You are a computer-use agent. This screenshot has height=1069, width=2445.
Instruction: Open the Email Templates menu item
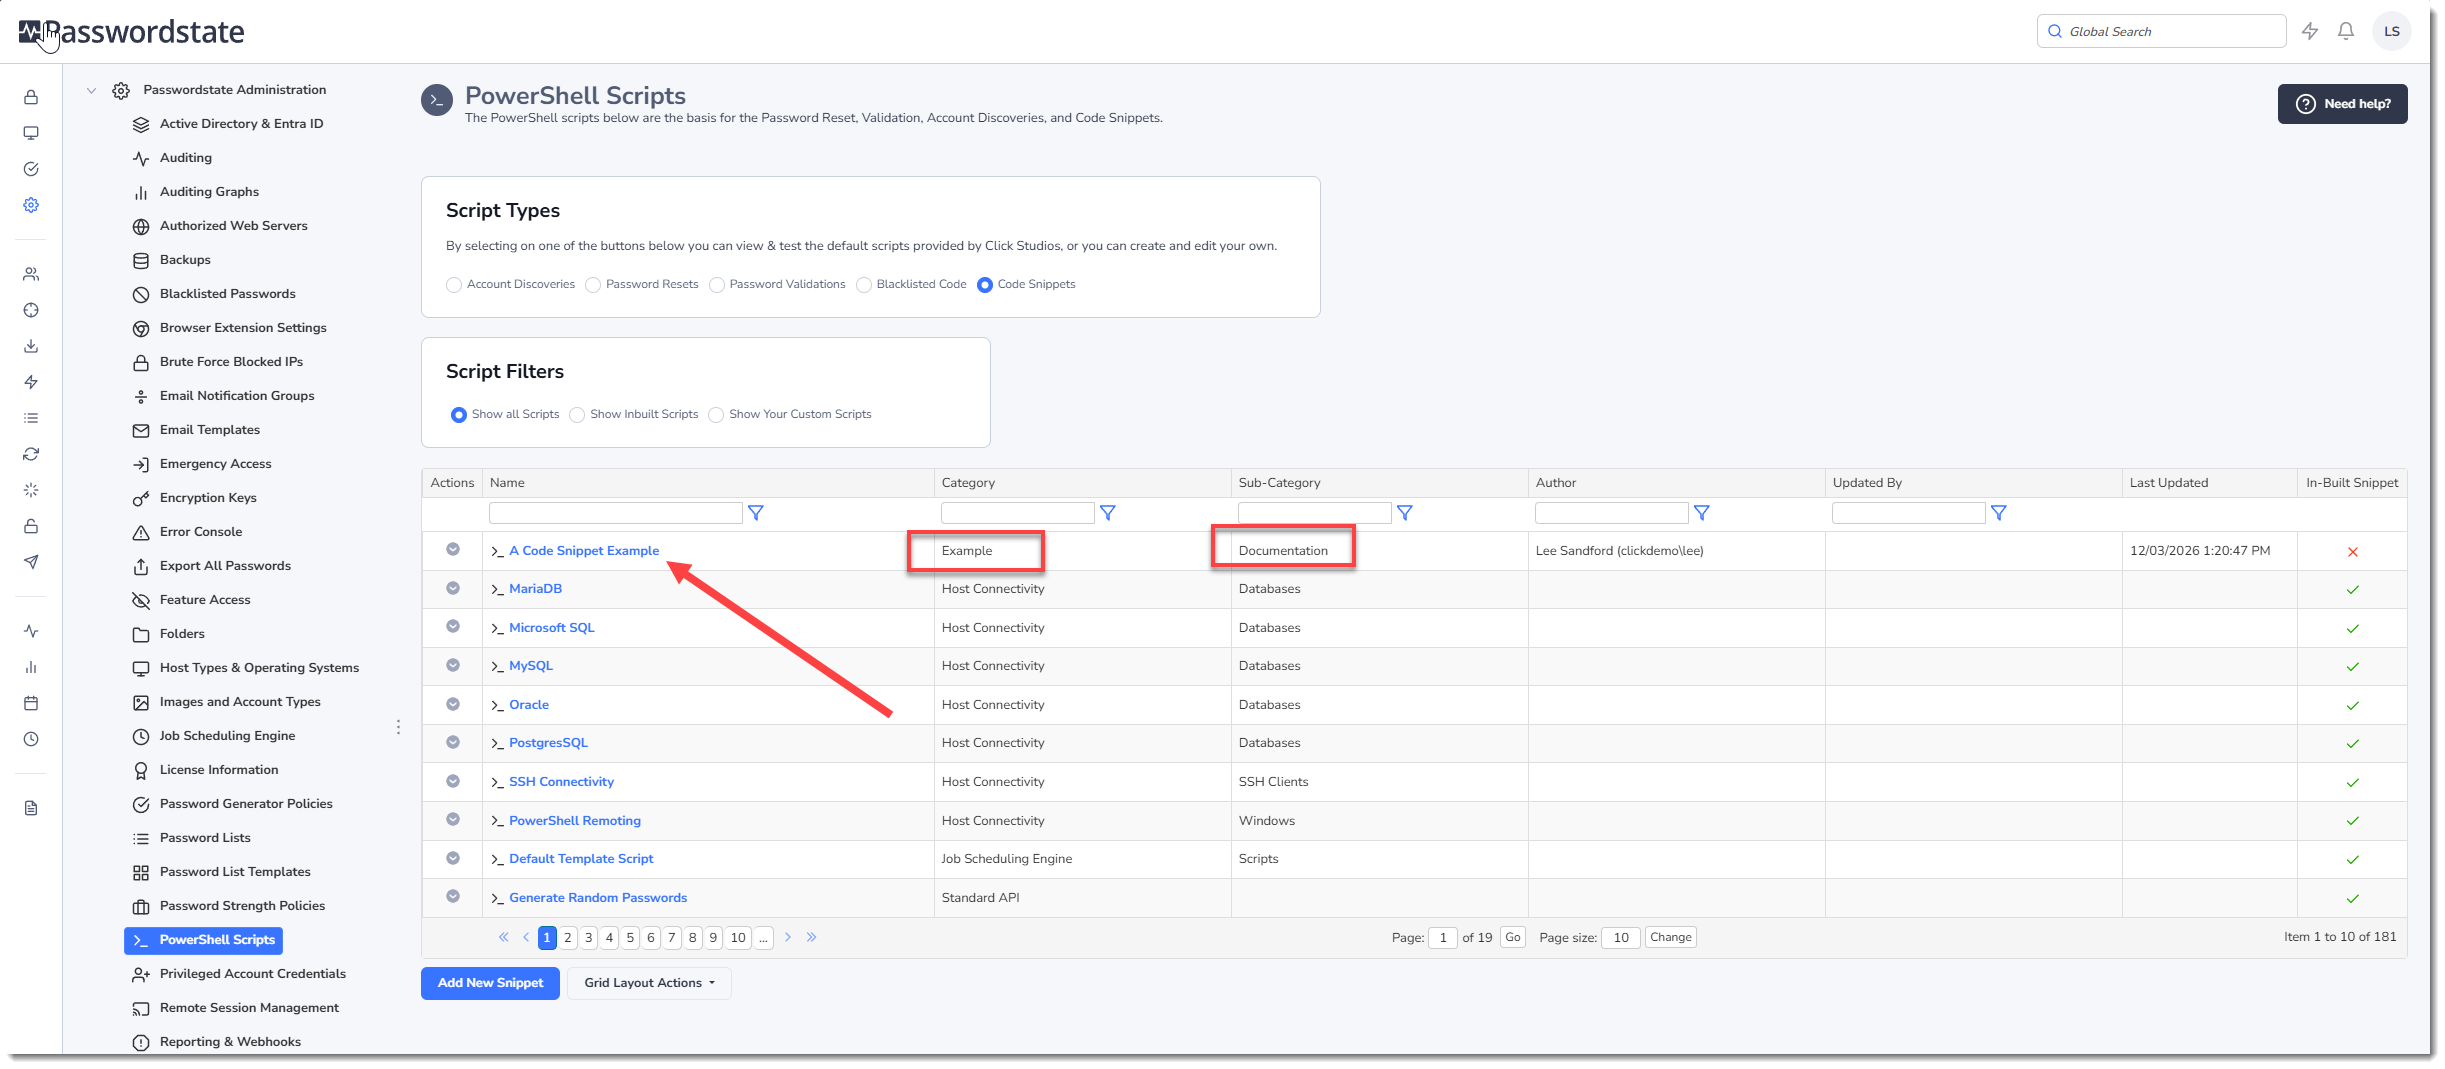[x=209, y=430]
